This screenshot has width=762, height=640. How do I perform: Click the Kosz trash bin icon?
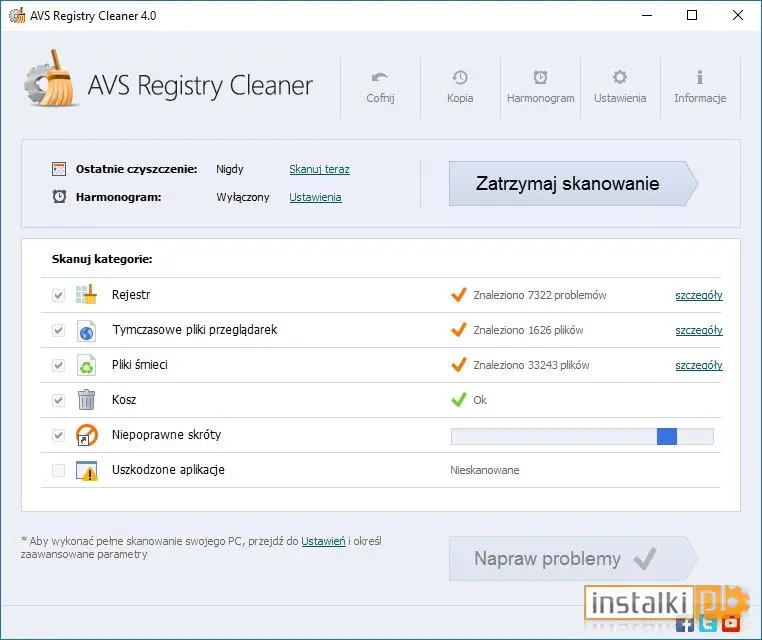pyautogui.click(x=87, y=399)
